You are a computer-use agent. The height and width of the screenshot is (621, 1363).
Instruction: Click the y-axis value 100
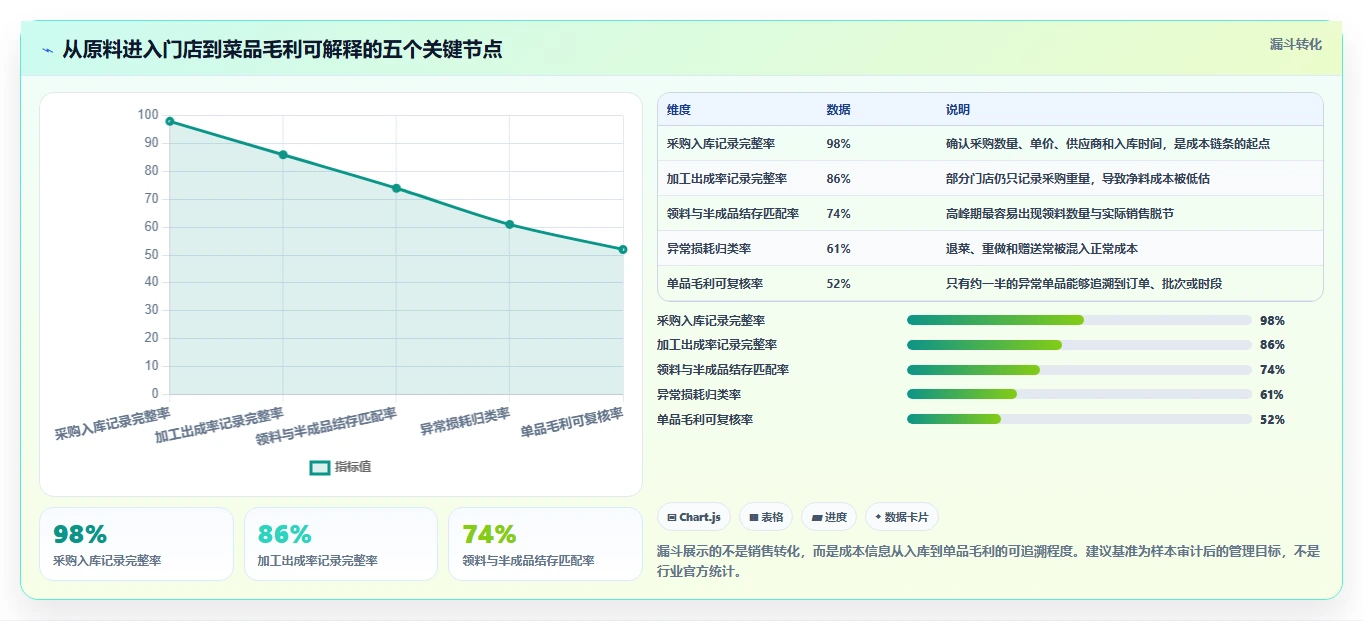pos(148,115)
